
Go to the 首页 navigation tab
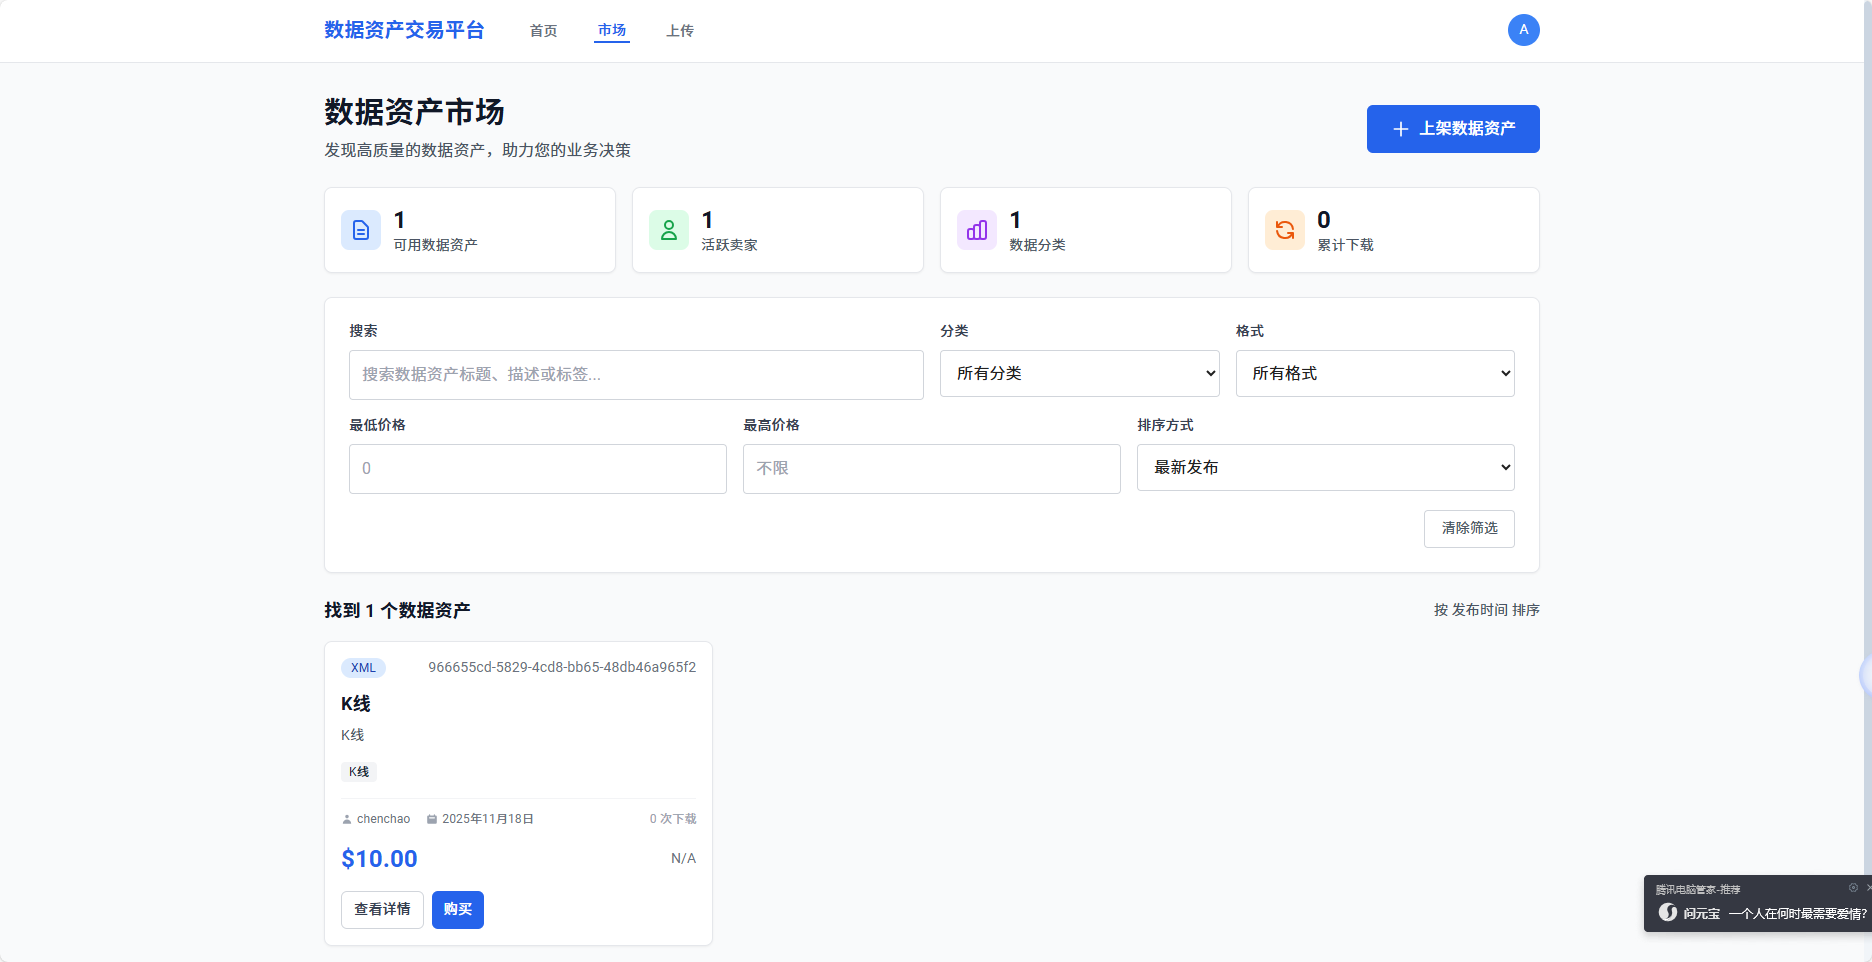[x=543, y=31]
